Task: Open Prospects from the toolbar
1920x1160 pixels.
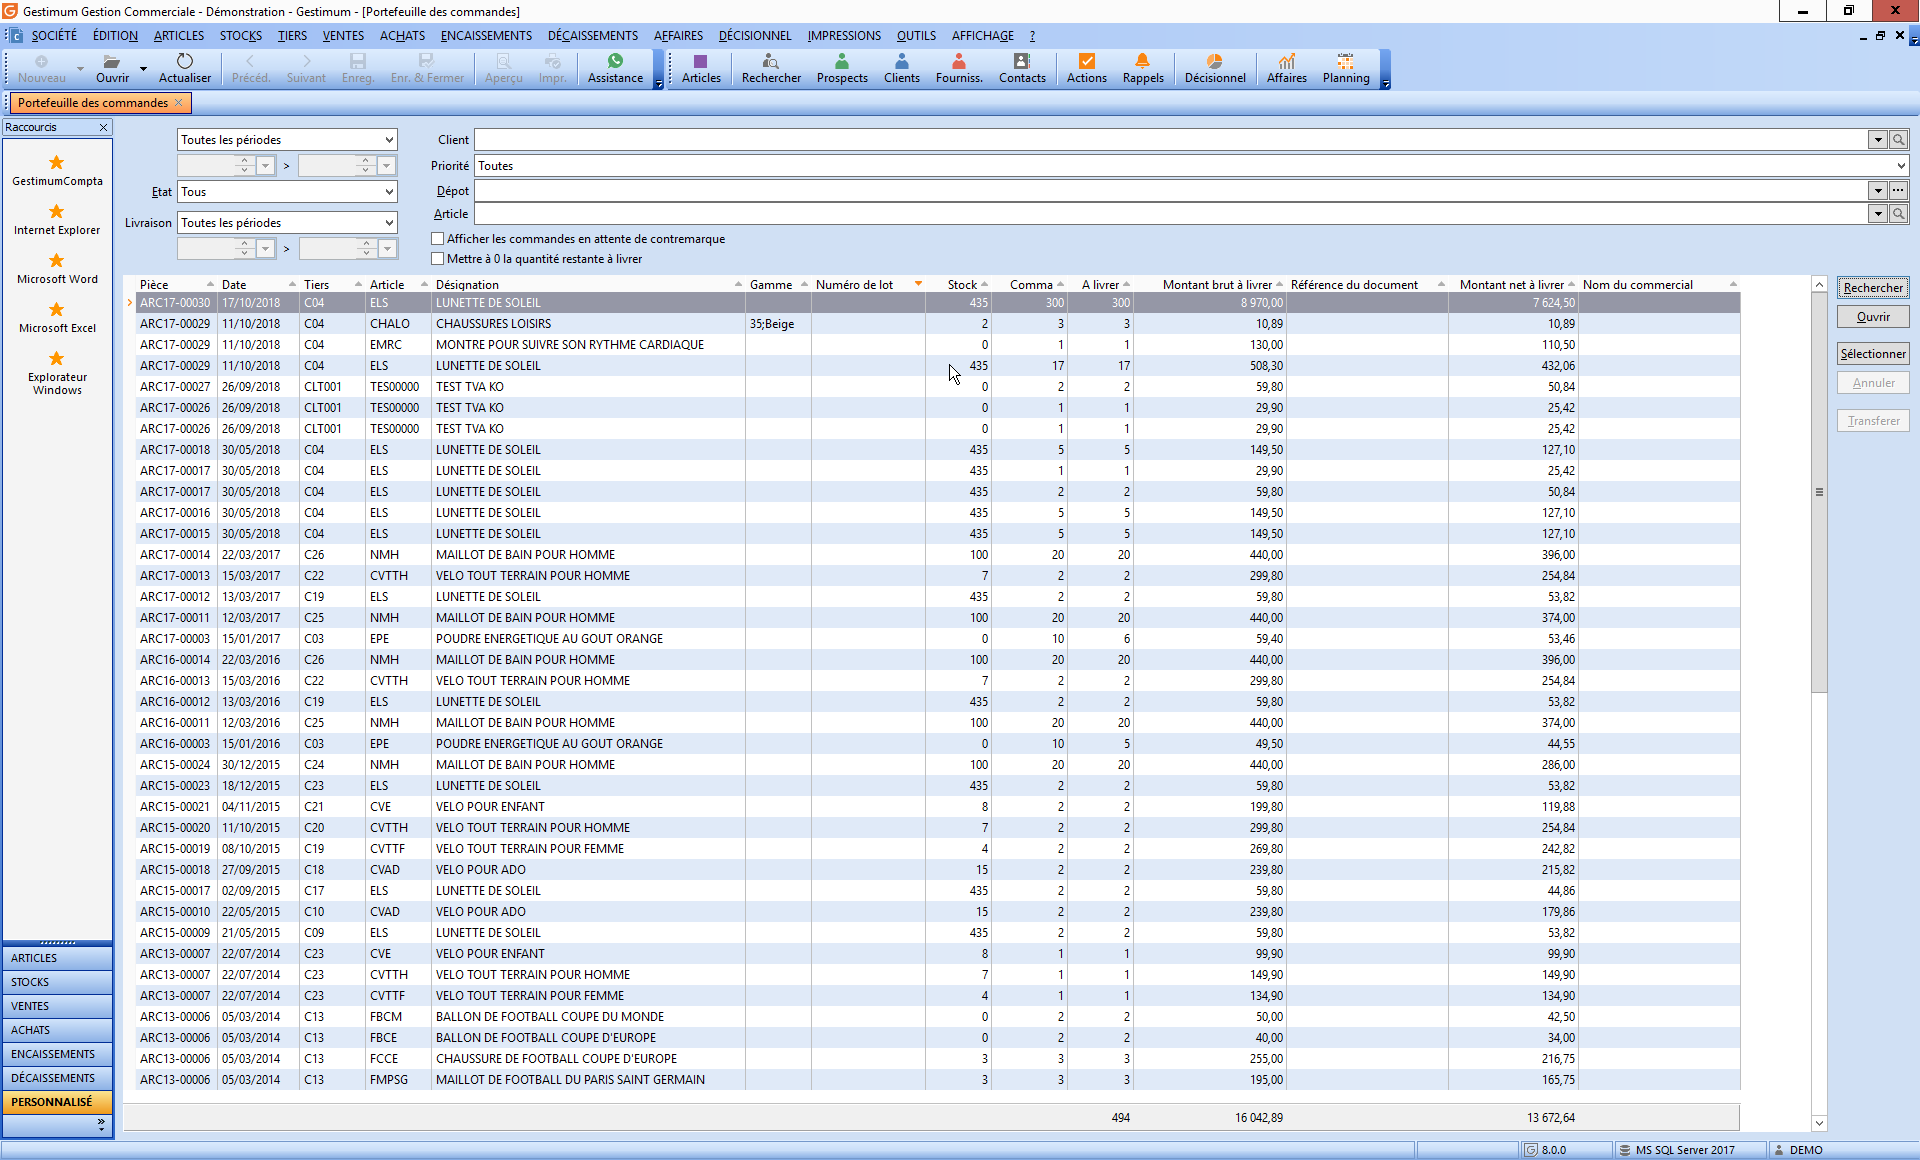Action: [842, 68]
